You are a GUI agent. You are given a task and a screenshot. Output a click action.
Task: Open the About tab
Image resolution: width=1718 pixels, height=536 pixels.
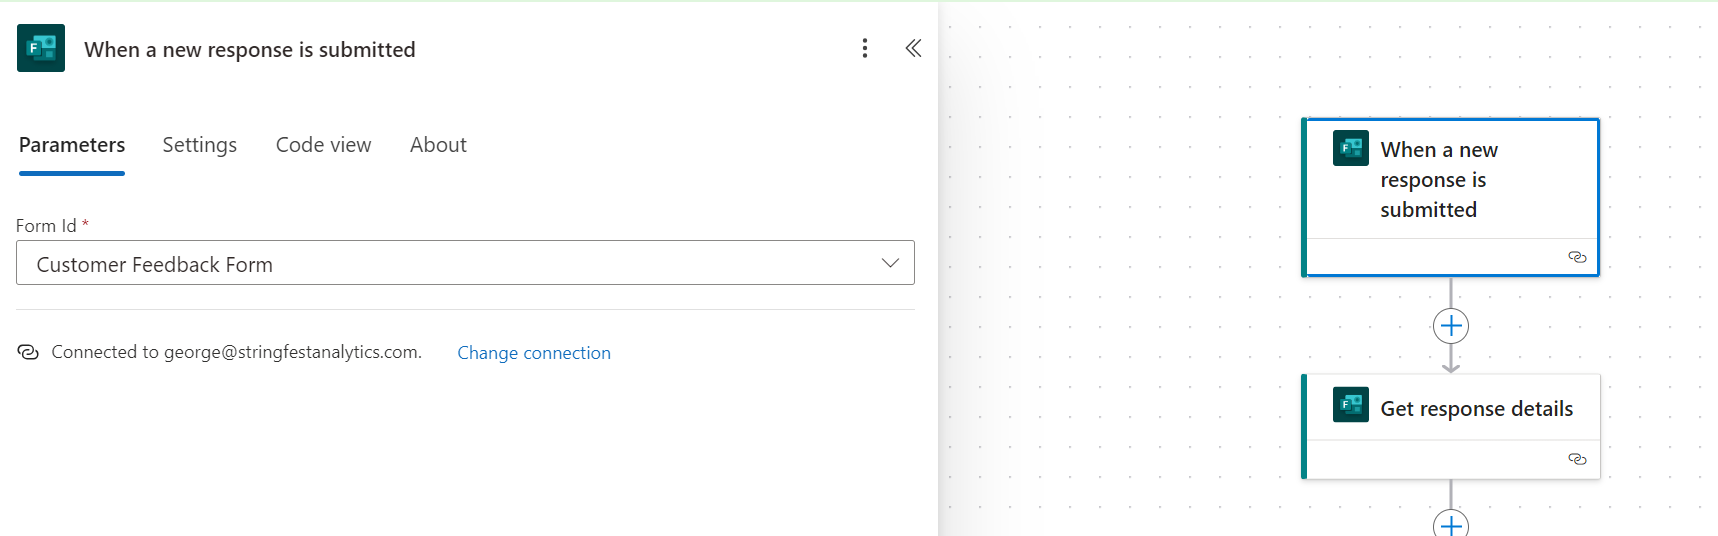(438, 145)
